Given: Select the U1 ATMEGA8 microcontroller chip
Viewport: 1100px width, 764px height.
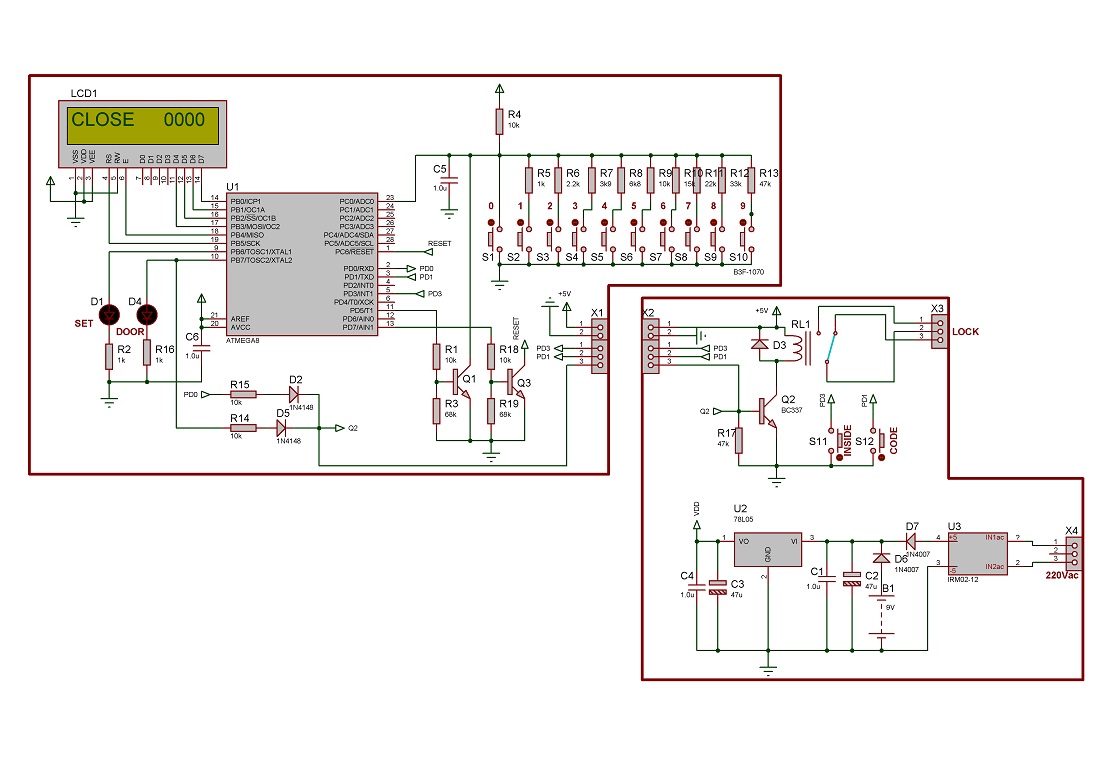Looking at the screenshot, I should (302, 264).
